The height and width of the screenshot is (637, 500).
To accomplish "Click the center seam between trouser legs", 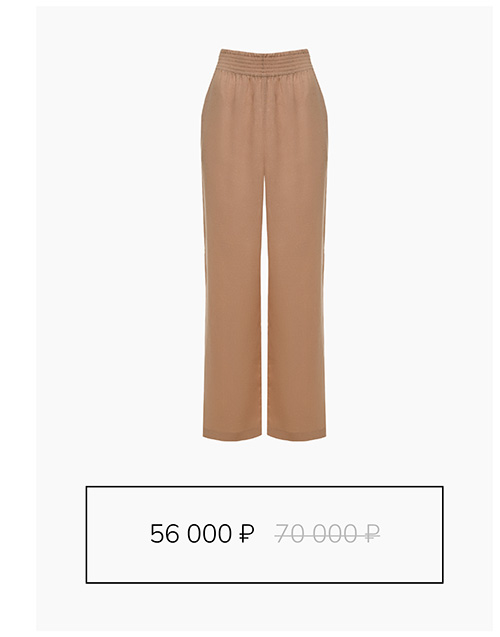I will coord(264,305).
